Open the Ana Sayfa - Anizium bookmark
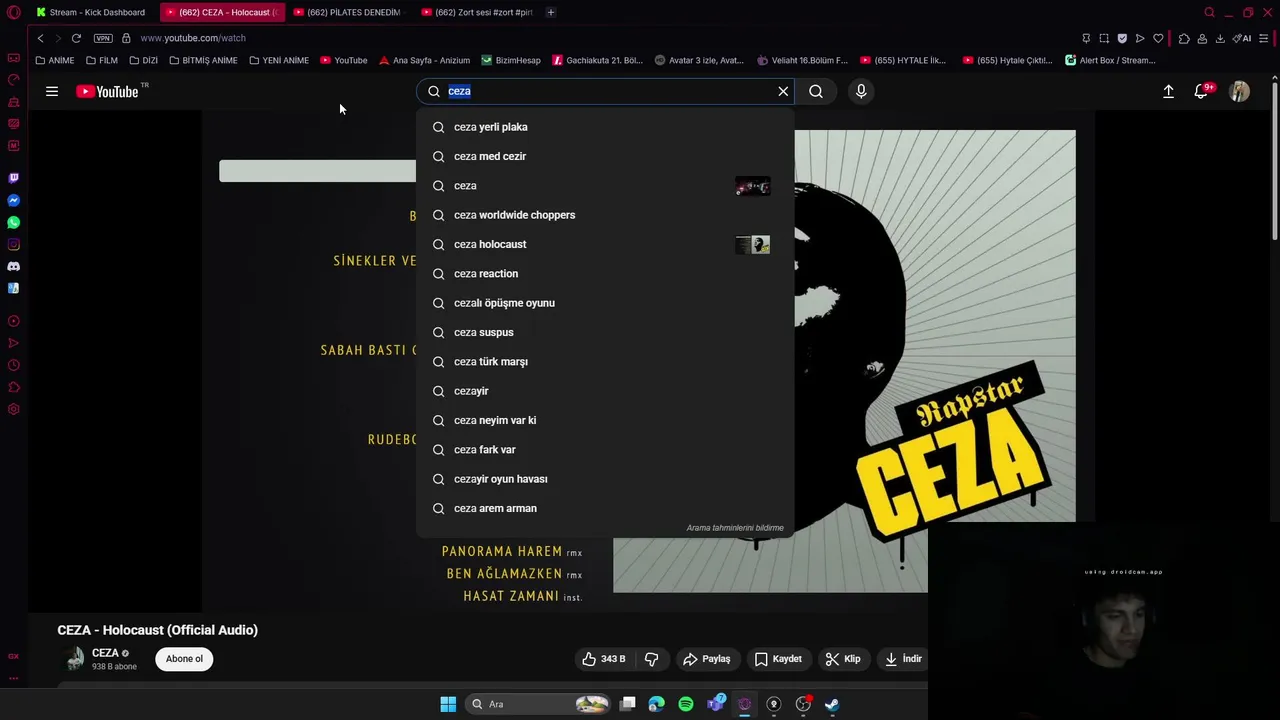The image size is (1280, 720). [424, 60]
